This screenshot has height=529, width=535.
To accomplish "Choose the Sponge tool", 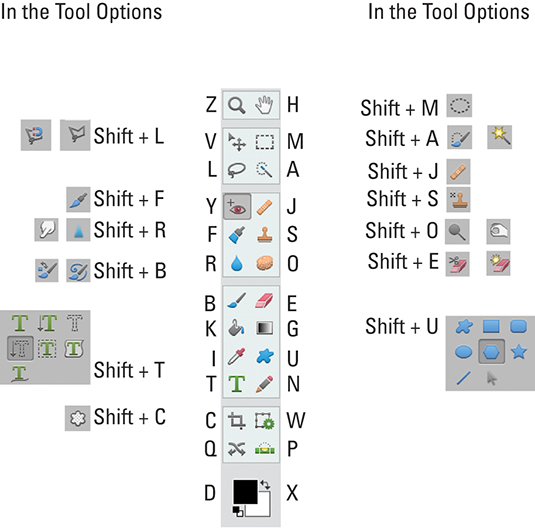I will click(265, 264).
